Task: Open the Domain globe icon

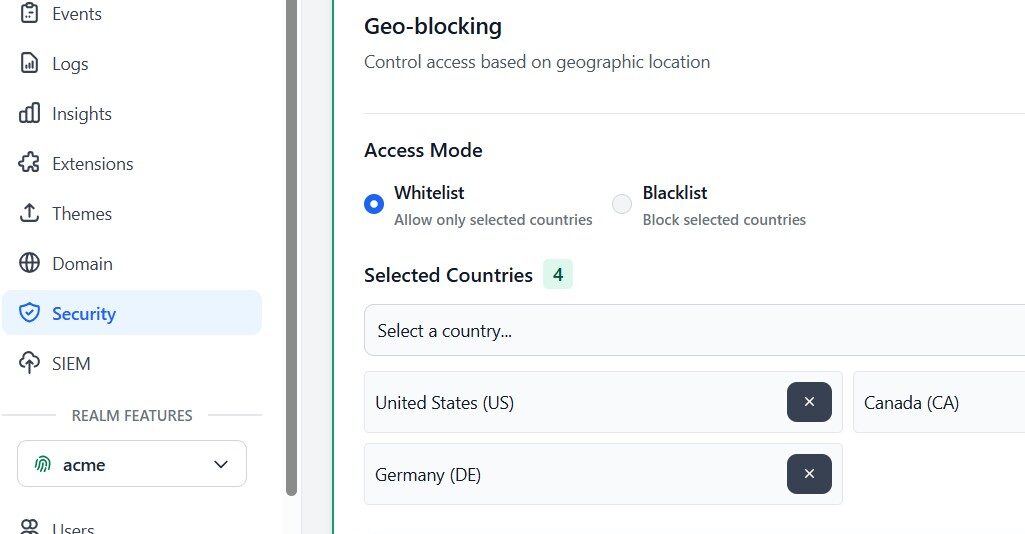Action: pos(30,264)
